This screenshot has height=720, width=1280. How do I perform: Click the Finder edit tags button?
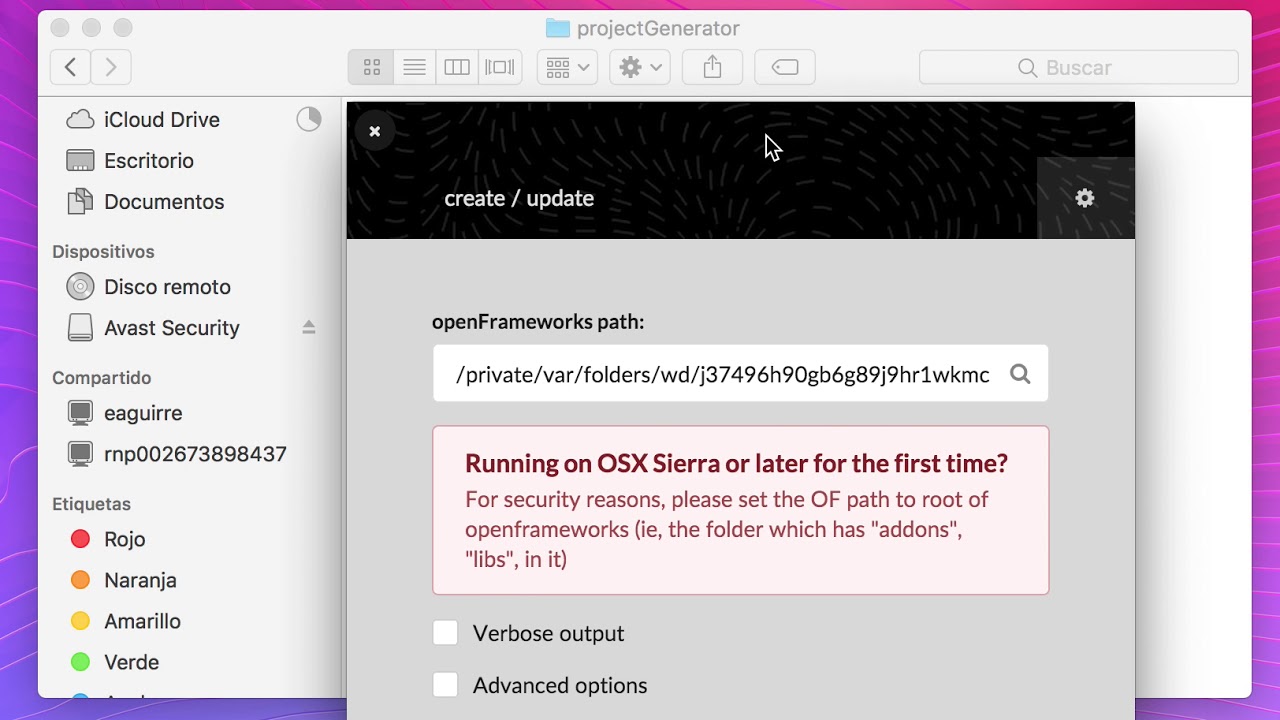[x=785, y=67]
